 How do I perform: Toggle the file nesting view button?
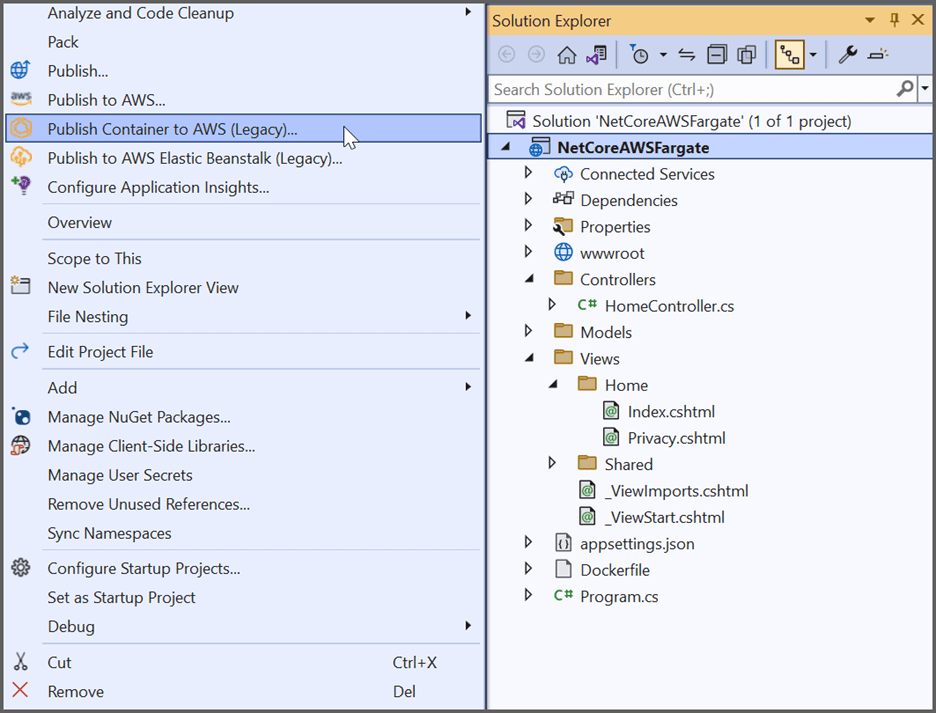[789, 55]
